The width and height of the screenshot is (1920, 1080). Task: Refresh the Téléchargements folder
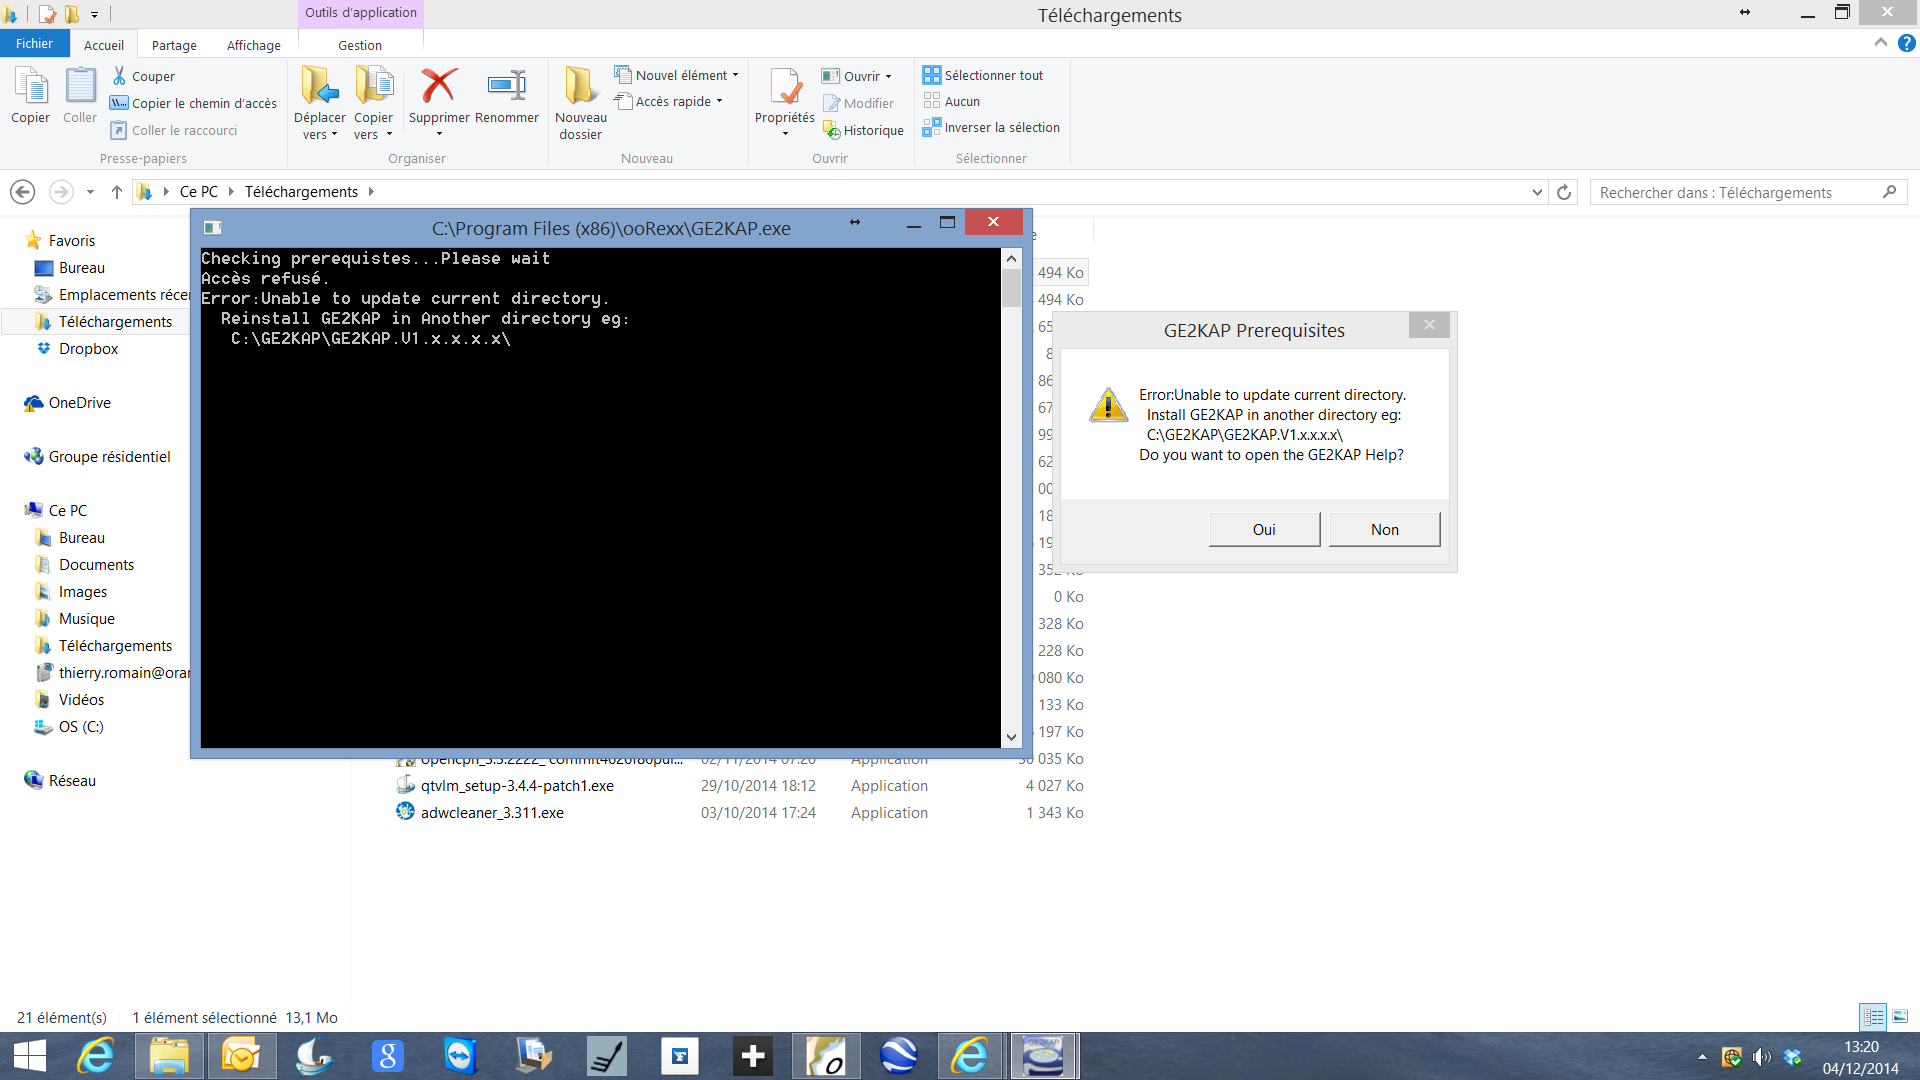pos(1564,192)
